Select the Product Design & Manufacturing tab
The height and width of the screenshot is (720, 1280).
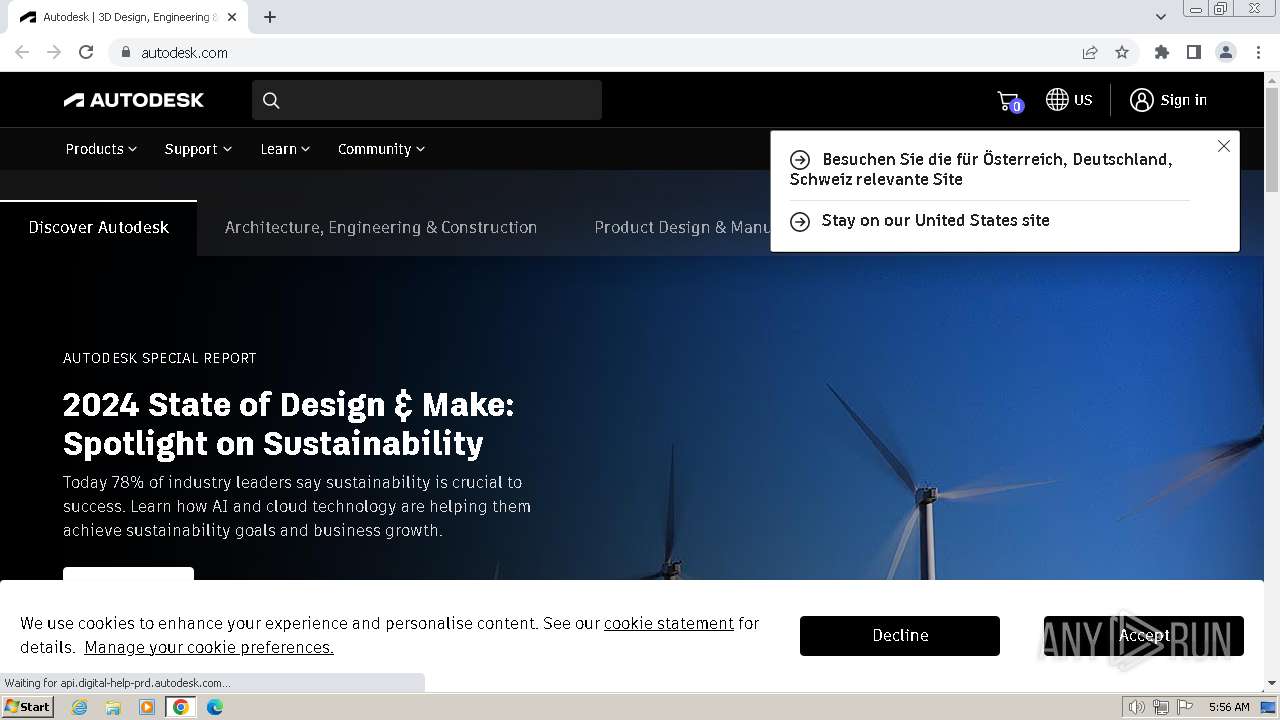tap(682, 228)
